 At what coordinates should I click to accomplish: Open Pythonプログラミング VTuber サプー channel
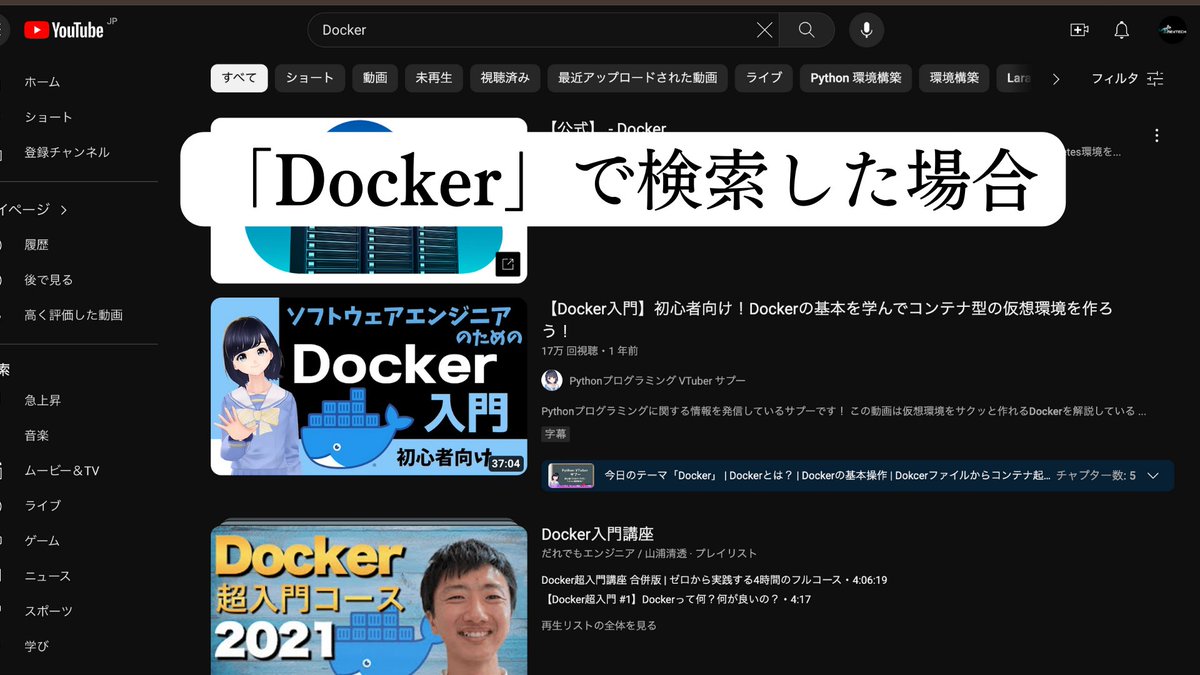(x=657, y=380)
